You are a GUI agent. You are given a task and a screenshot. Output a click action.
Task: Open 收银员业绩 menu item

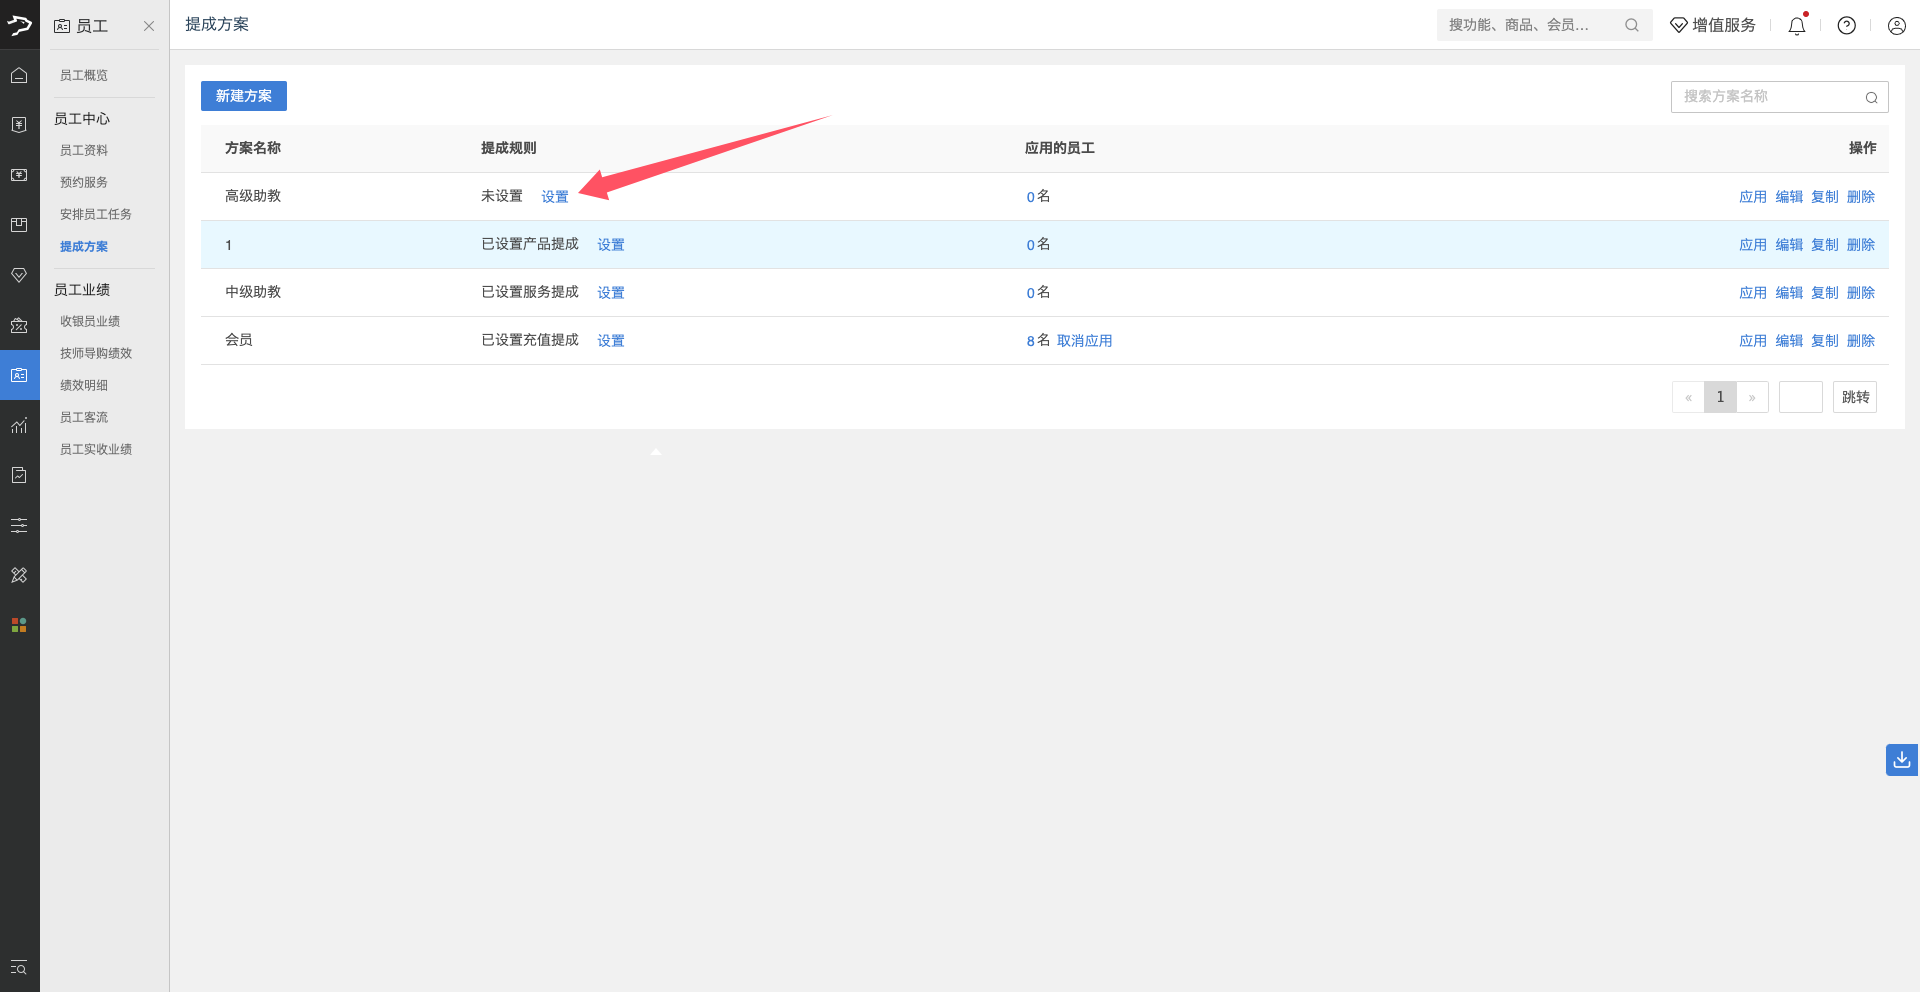click(90, 321)
